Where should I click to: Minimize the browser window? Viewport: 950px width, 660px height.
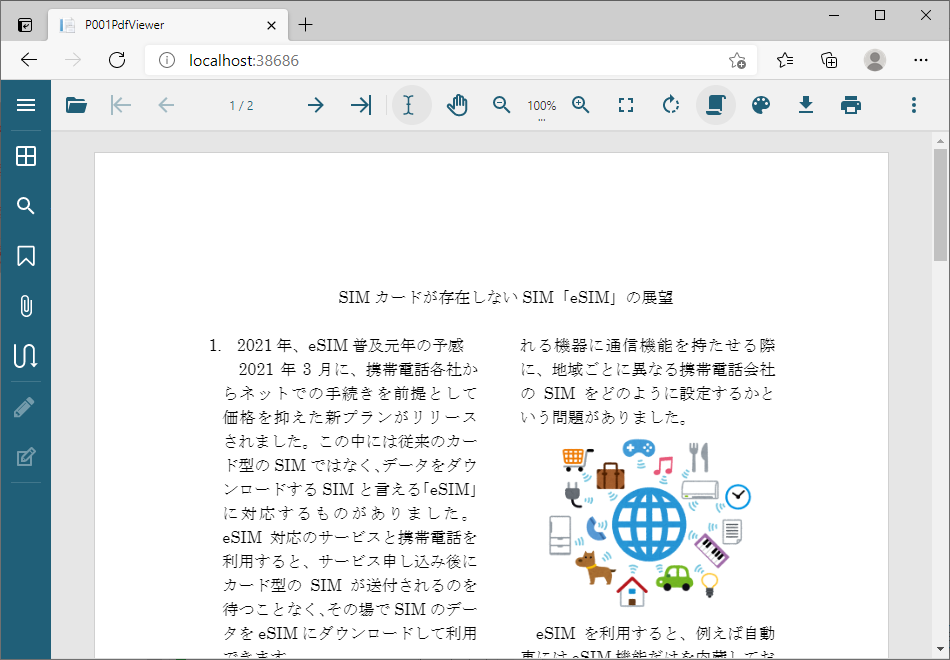(x=834, y=15)
